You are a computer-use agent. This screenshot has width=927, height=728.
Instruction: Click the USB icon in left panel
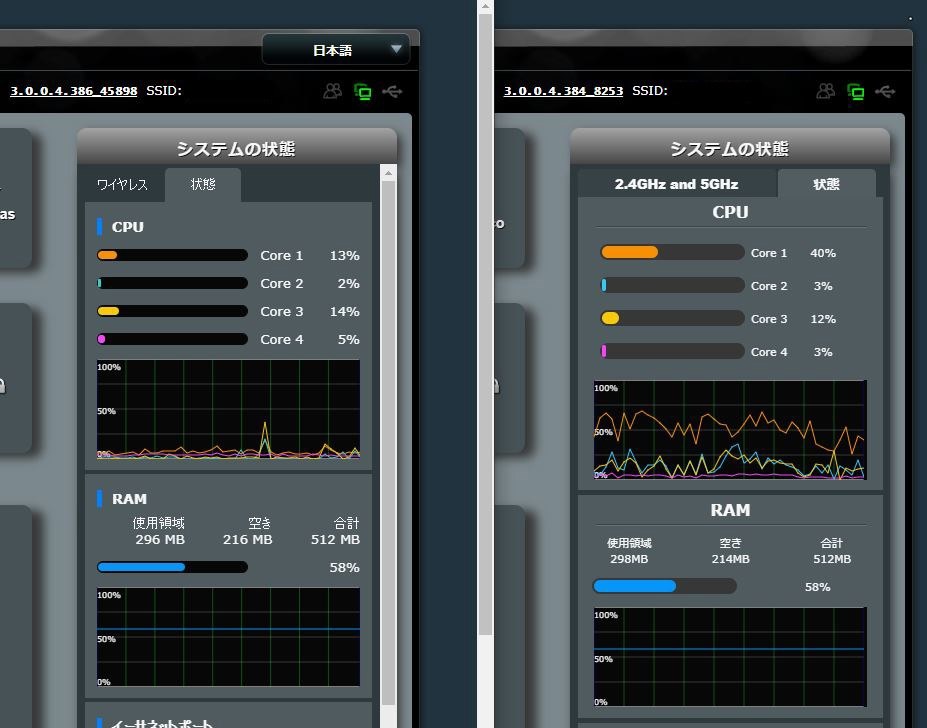coord(392,92)
